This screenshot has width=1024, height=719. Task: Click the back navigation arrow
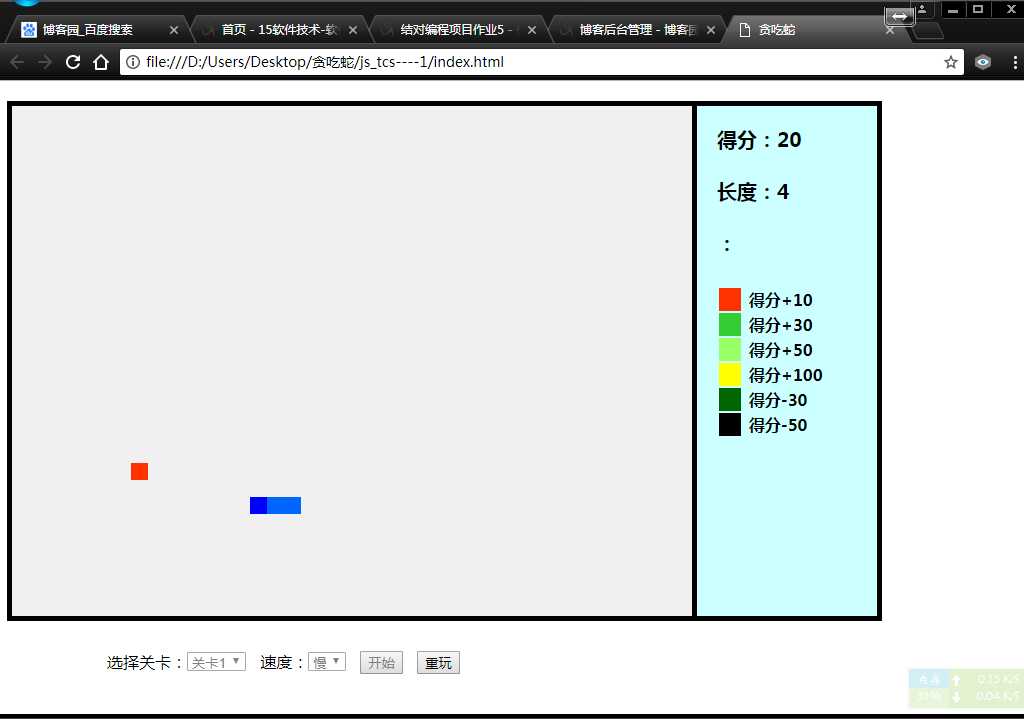[17, 62]
